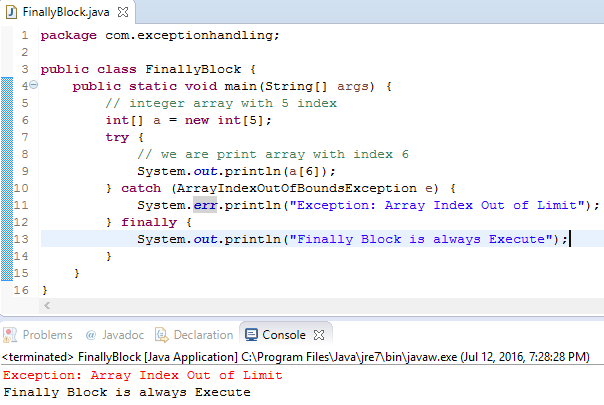Click the Javadoc @ icon
The width and height of the screenshot is (604, 405).
pyautogui.click(x=91, y=335)
